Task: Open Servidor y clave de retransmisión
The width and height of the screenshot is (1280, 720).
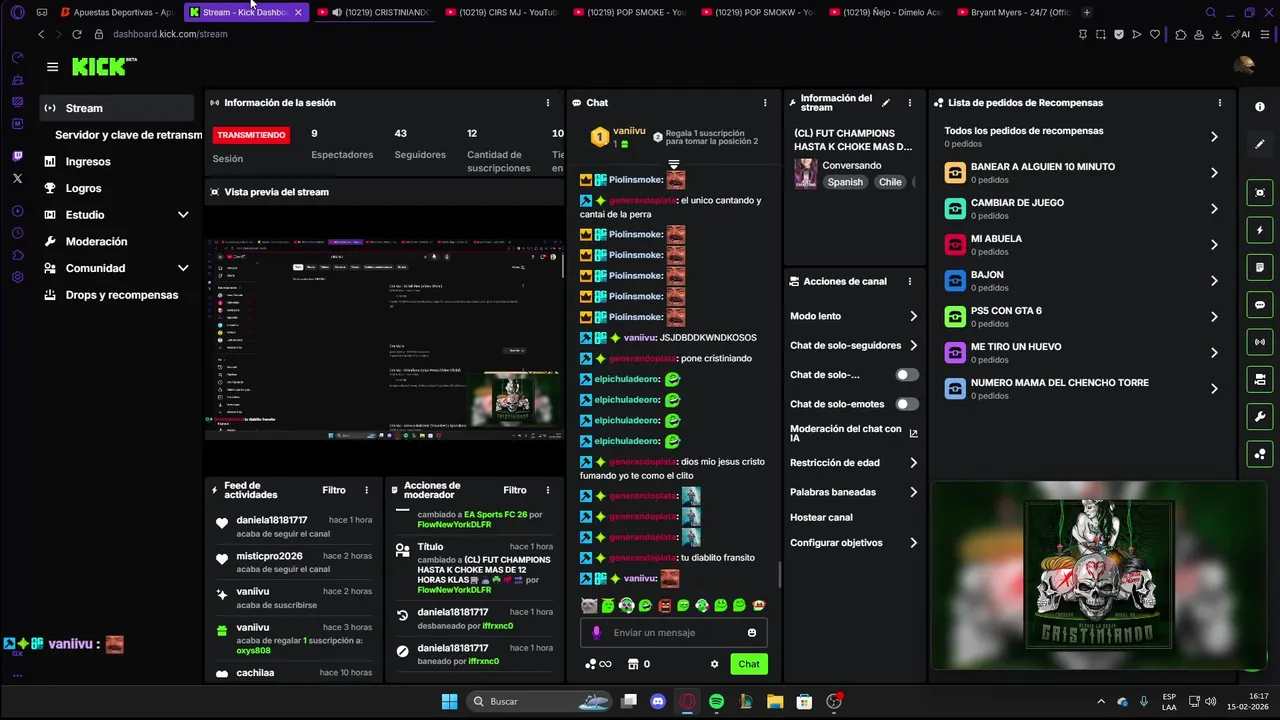Action: (x=128, y=135)
